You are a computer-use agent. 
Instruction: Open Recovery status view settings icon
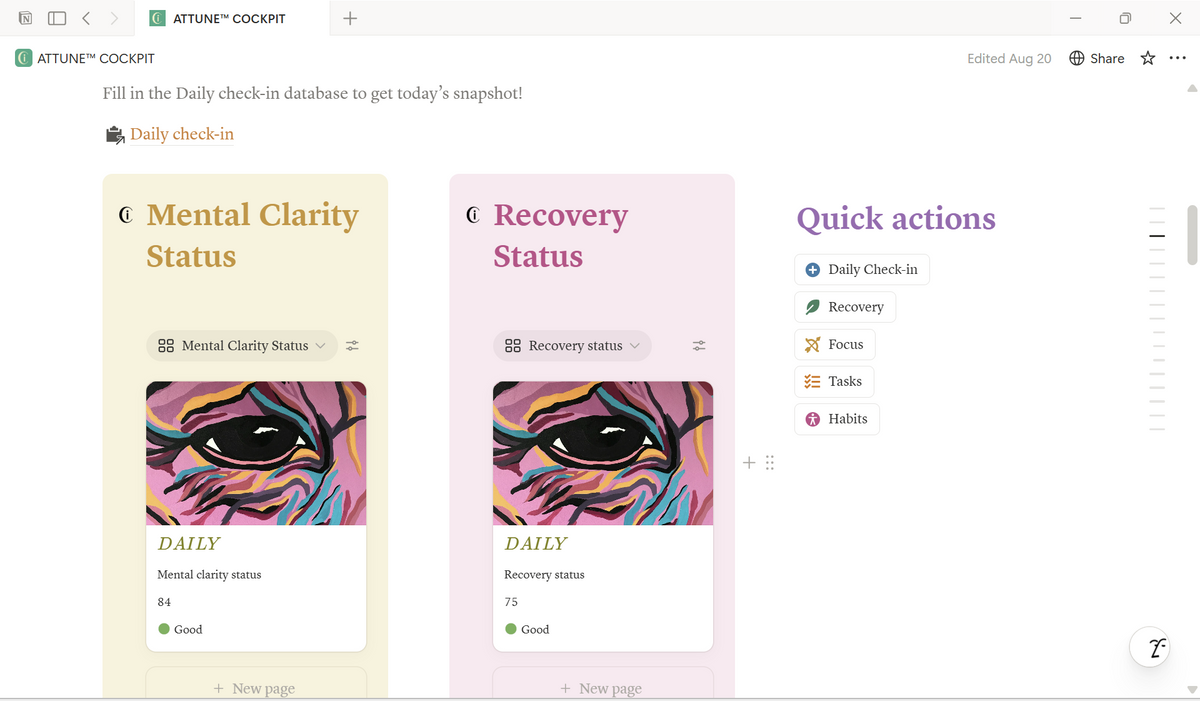pyautogui.click(x=699, y=345)
